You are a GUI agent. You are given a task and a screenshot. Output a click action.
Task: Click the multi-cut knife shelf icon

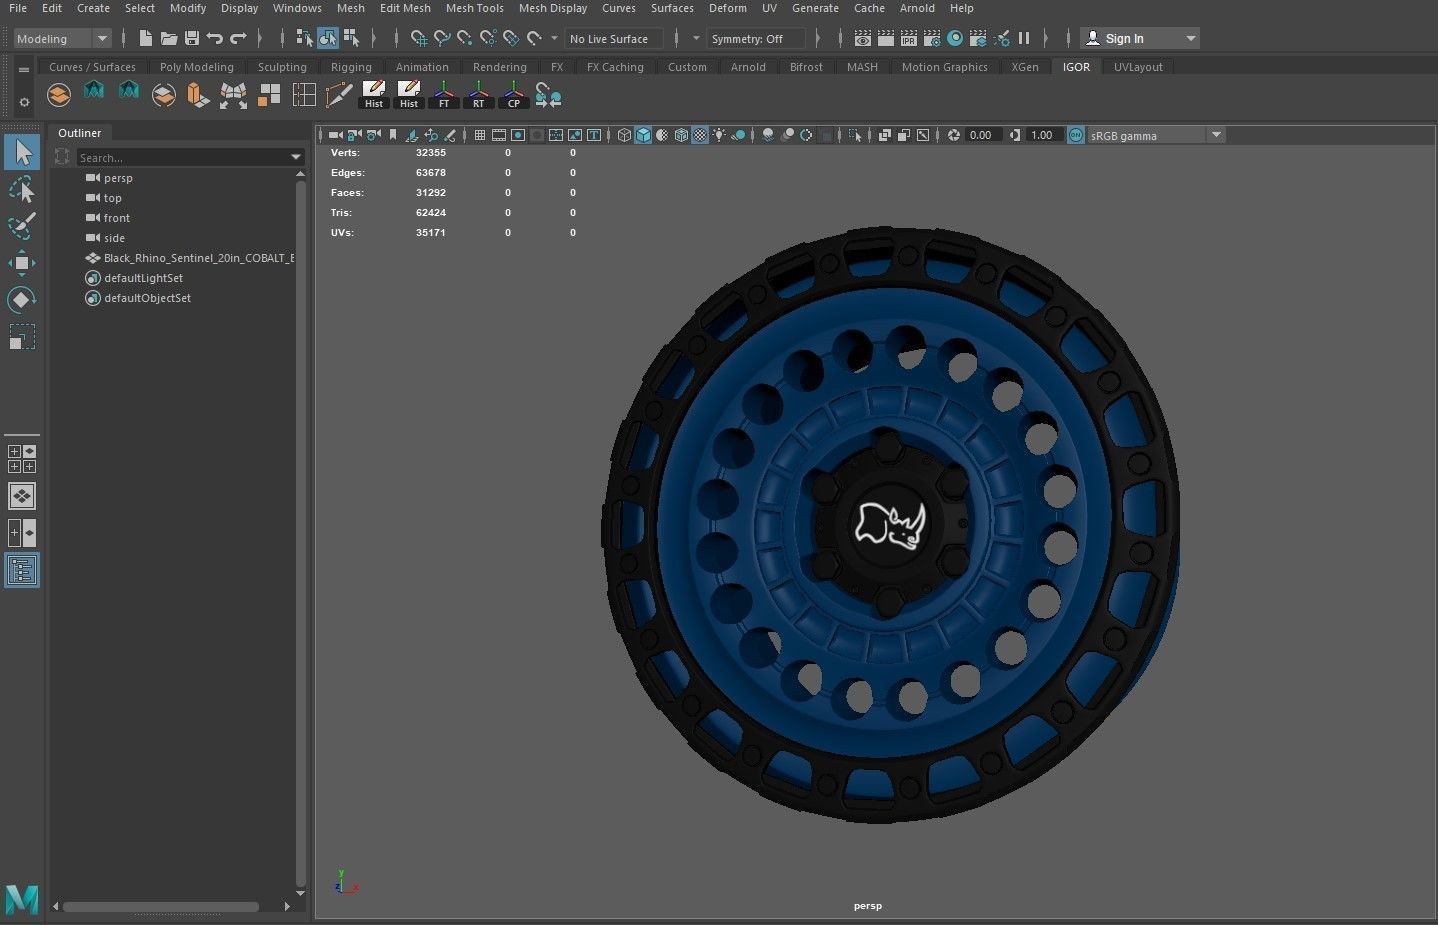(339, 95)
